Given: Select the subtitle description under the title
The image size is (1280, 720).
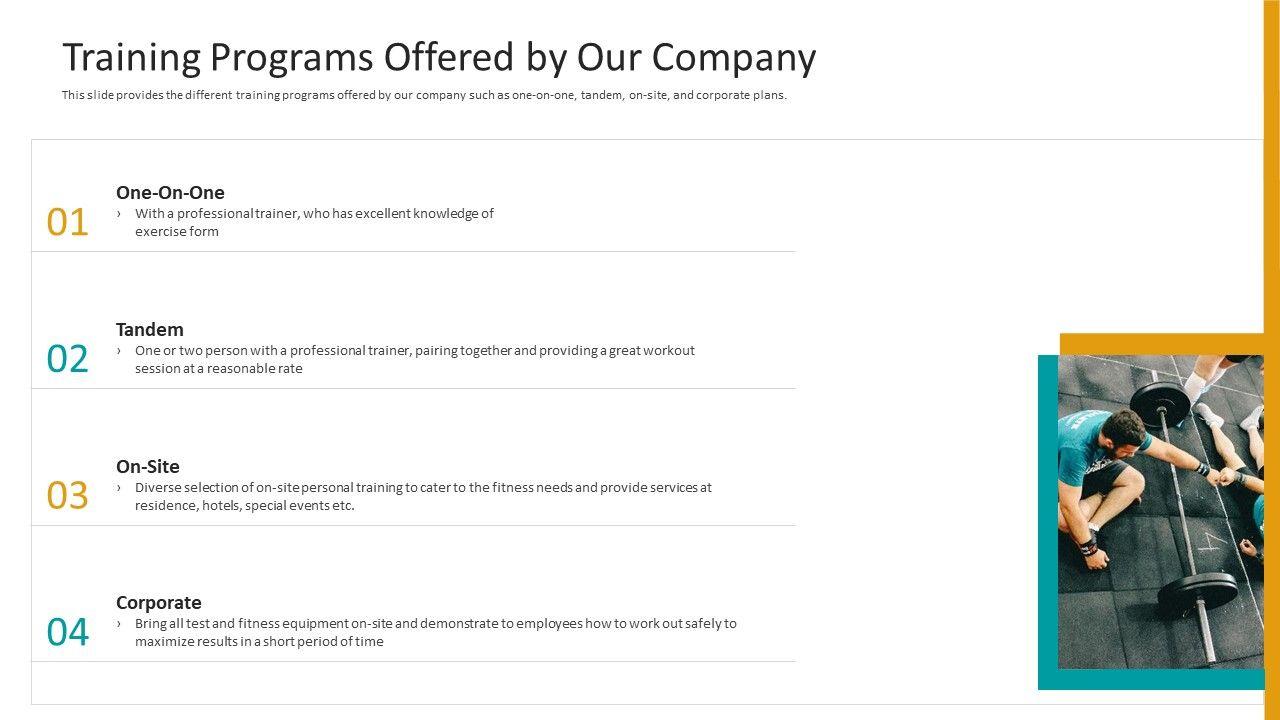Looking at the screenshot, I should click(x=424, y=96).
